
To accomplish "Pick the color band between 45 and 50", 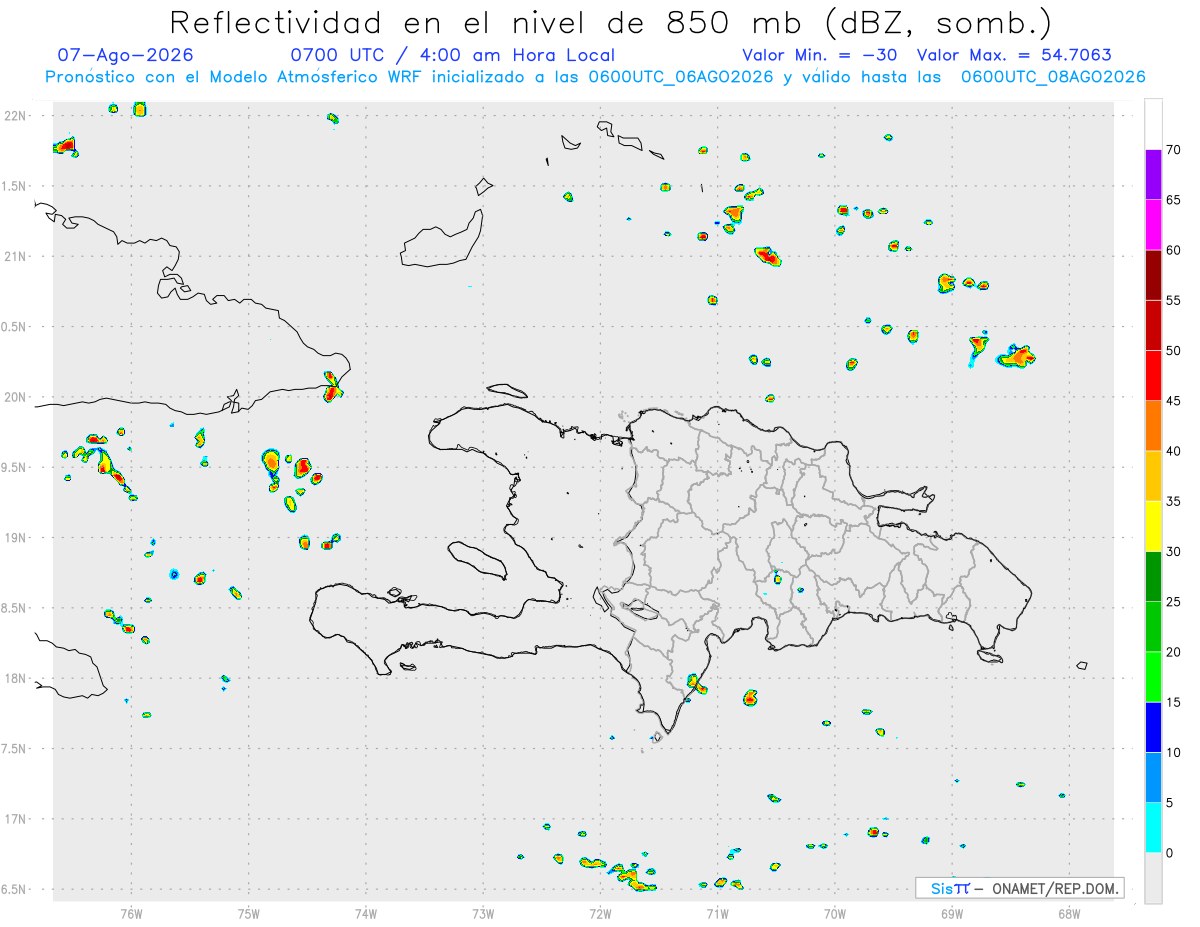I will click(1153, 376).
